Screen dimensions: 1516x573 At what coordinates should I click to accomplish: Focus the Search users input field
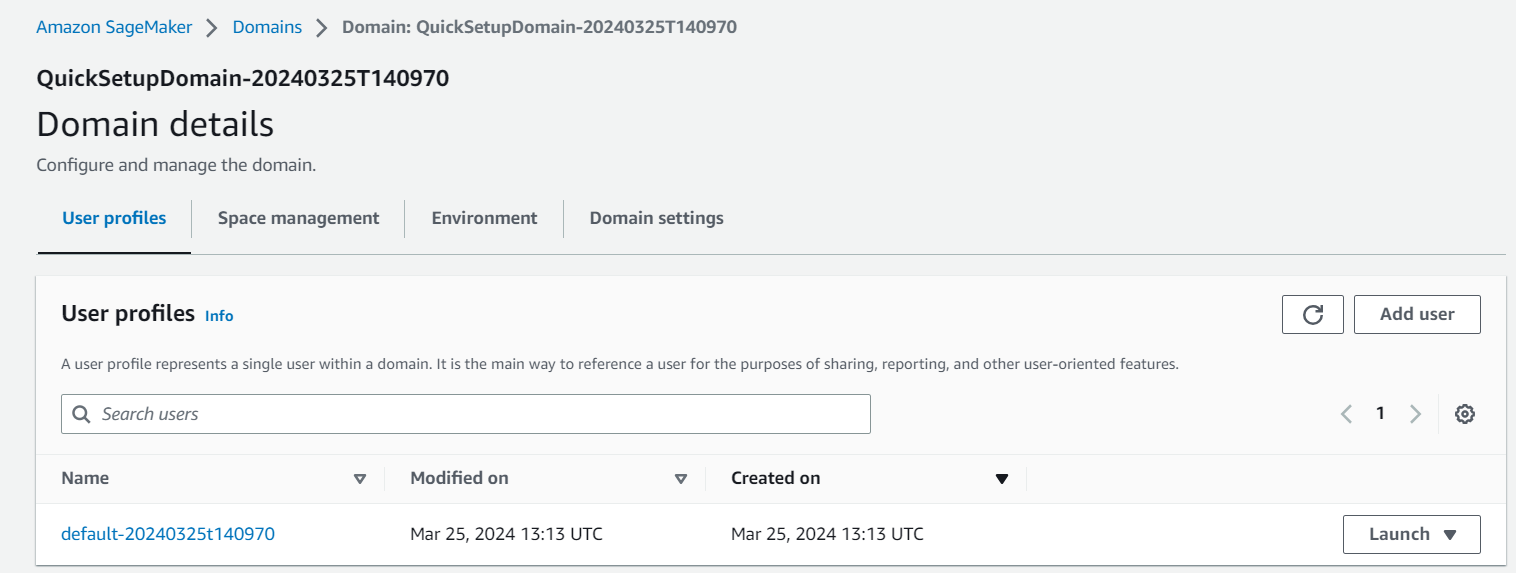(466, 414)
